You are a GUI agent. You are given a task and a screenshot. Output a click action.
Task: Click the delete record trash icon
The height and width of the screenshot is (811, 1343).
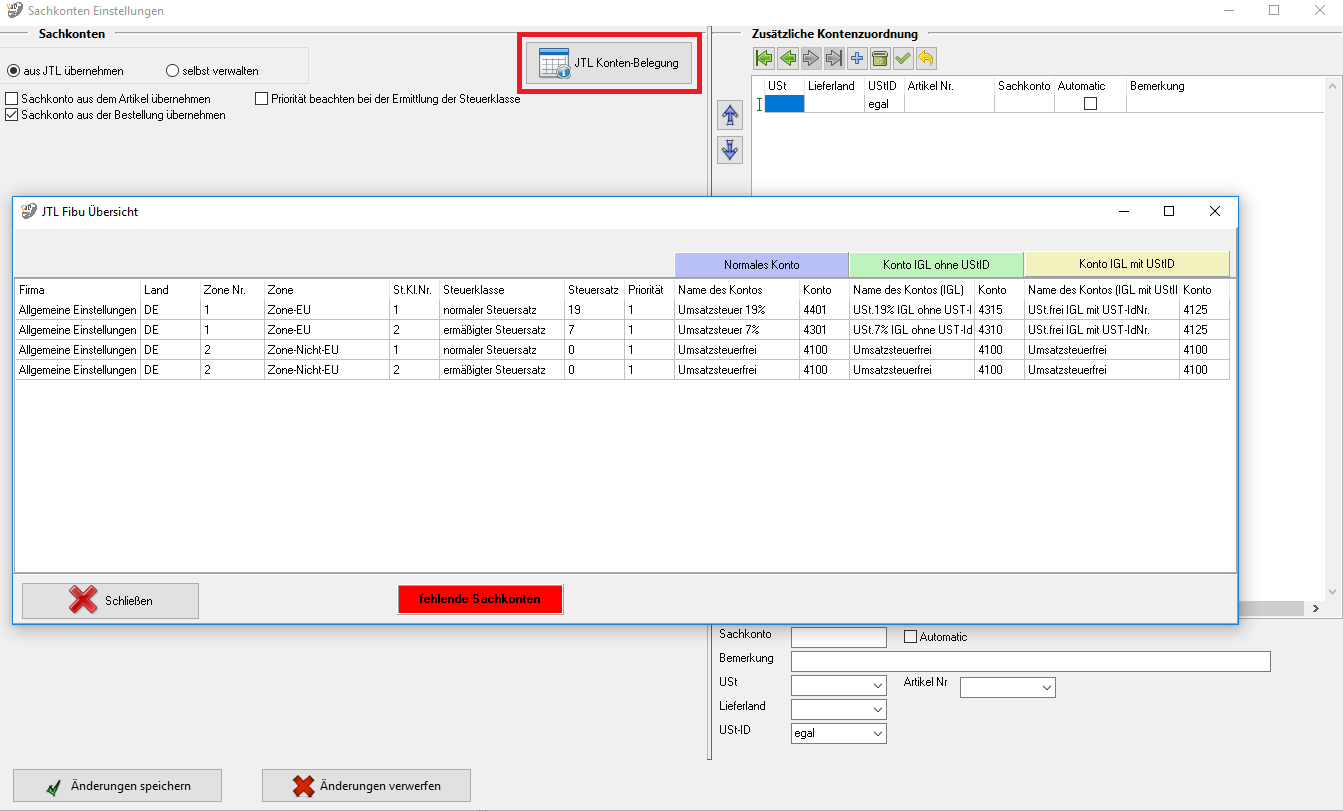[880, 59]
